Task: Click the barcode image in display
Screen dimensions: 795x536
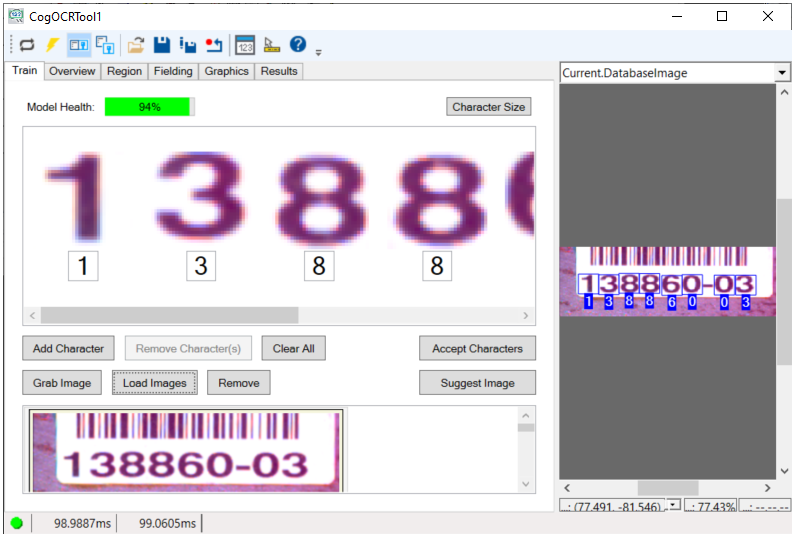Action: 668,281
